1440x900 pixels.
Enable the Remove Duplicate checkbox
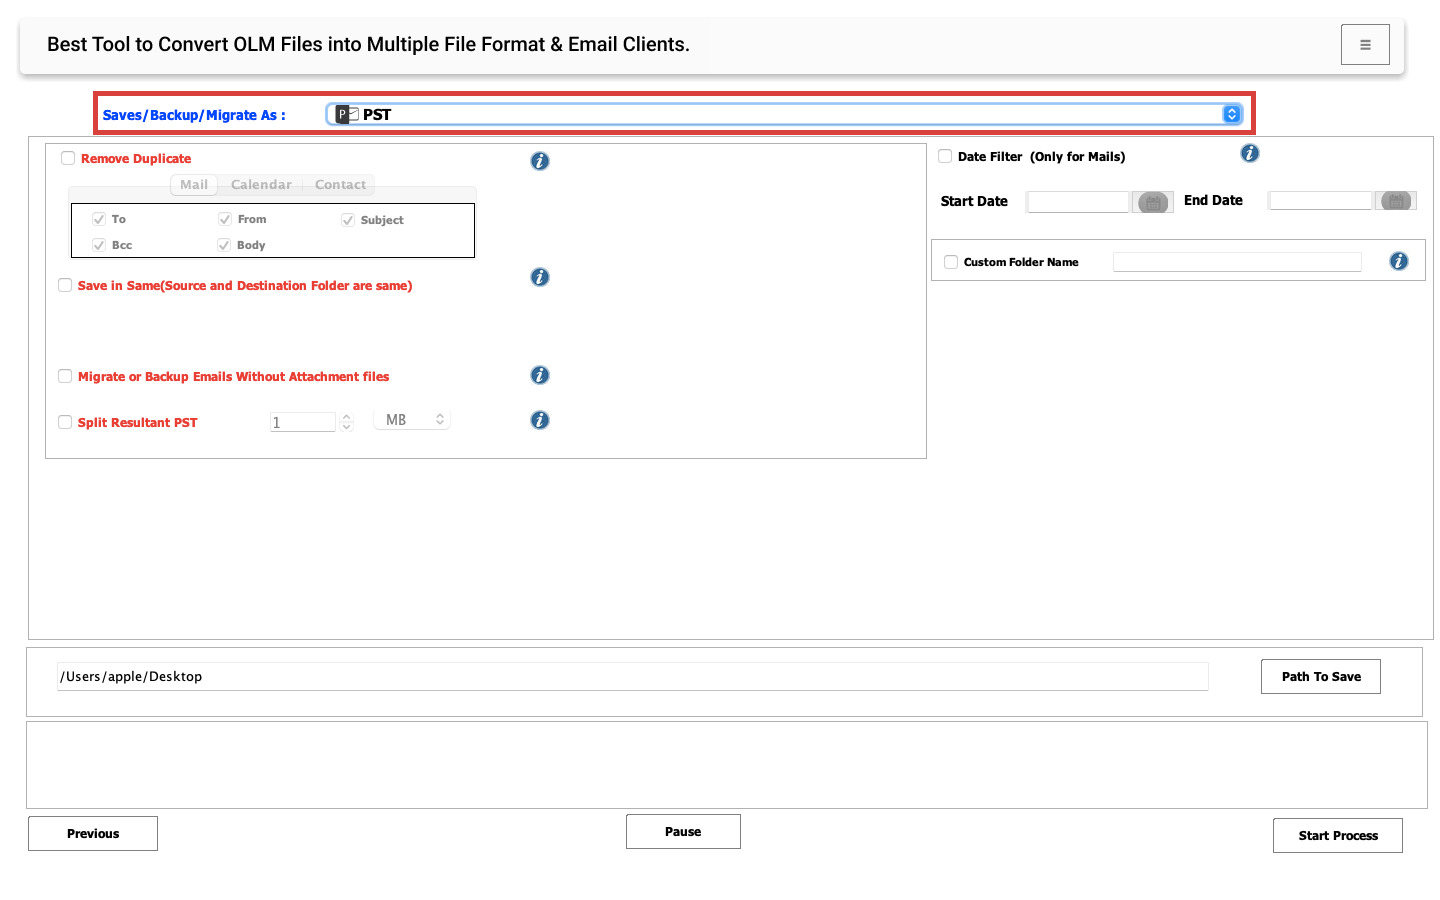click(x=68, y=158)
